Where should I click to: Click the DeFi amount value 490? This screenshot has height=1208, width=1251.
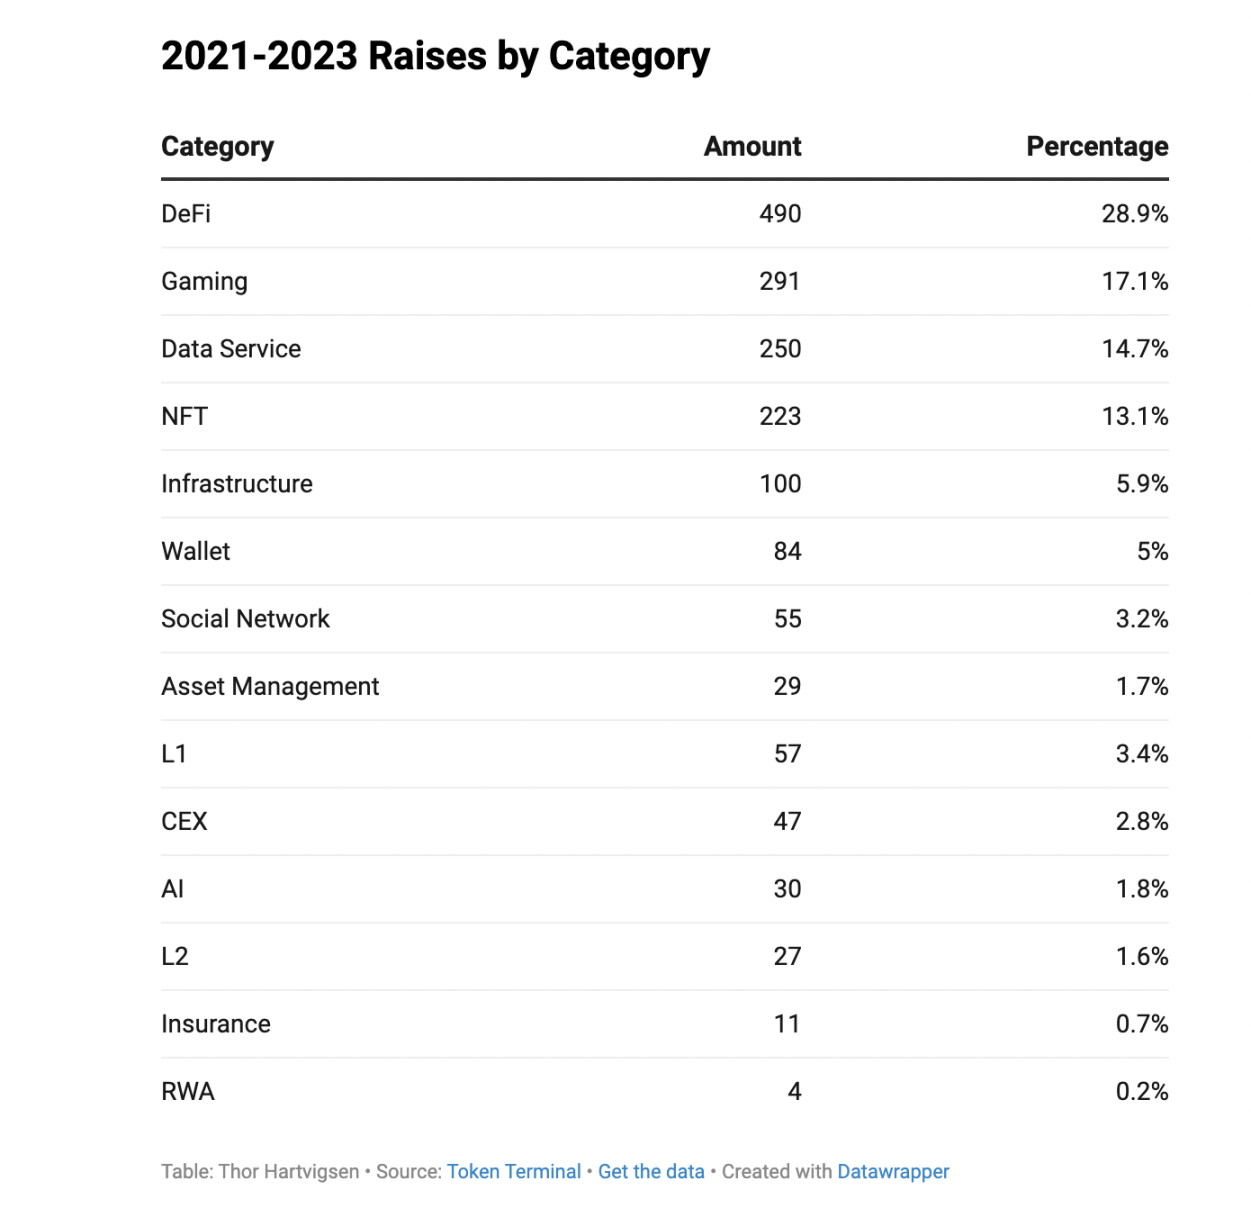[x=780, y=214]
